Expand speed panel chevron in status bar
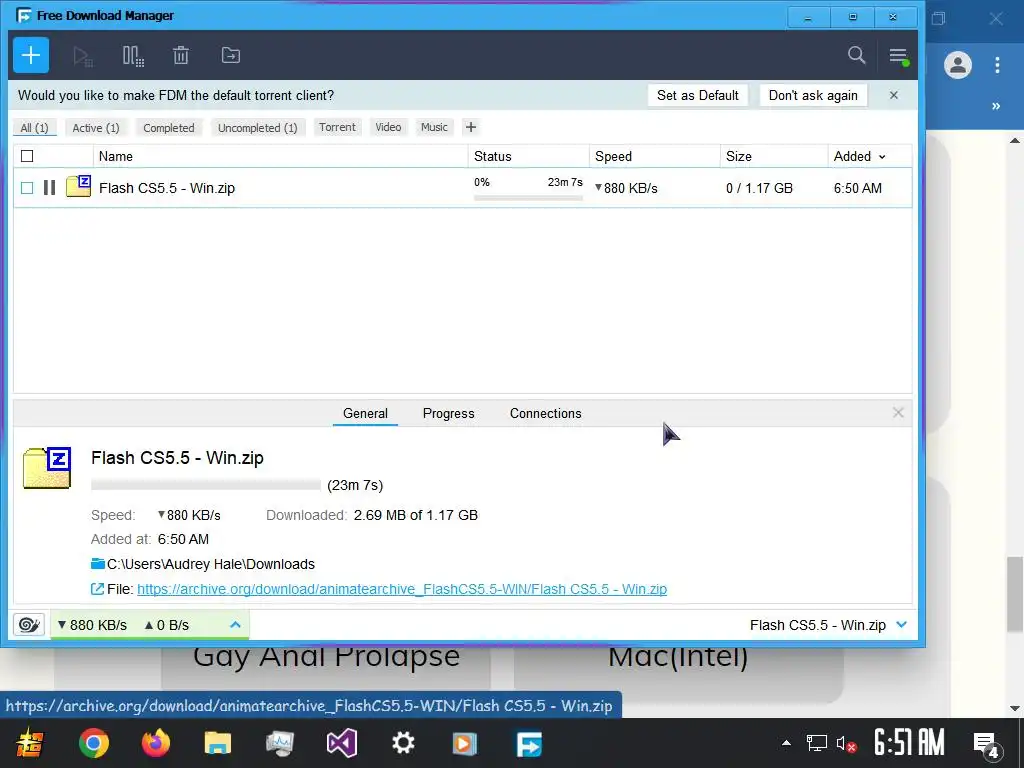This screenshot has height=768, width=1024. click(235, 625)
